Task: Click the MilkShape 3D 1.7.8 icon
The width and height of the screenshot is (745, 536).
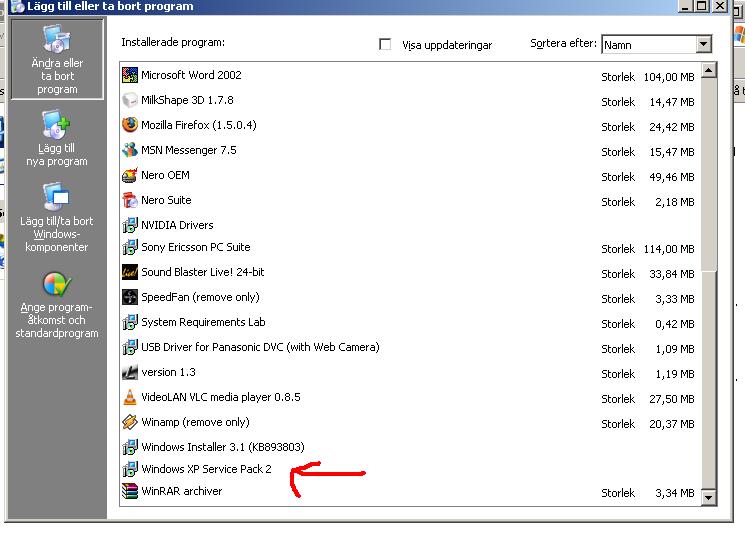Action: pos(130,100)
